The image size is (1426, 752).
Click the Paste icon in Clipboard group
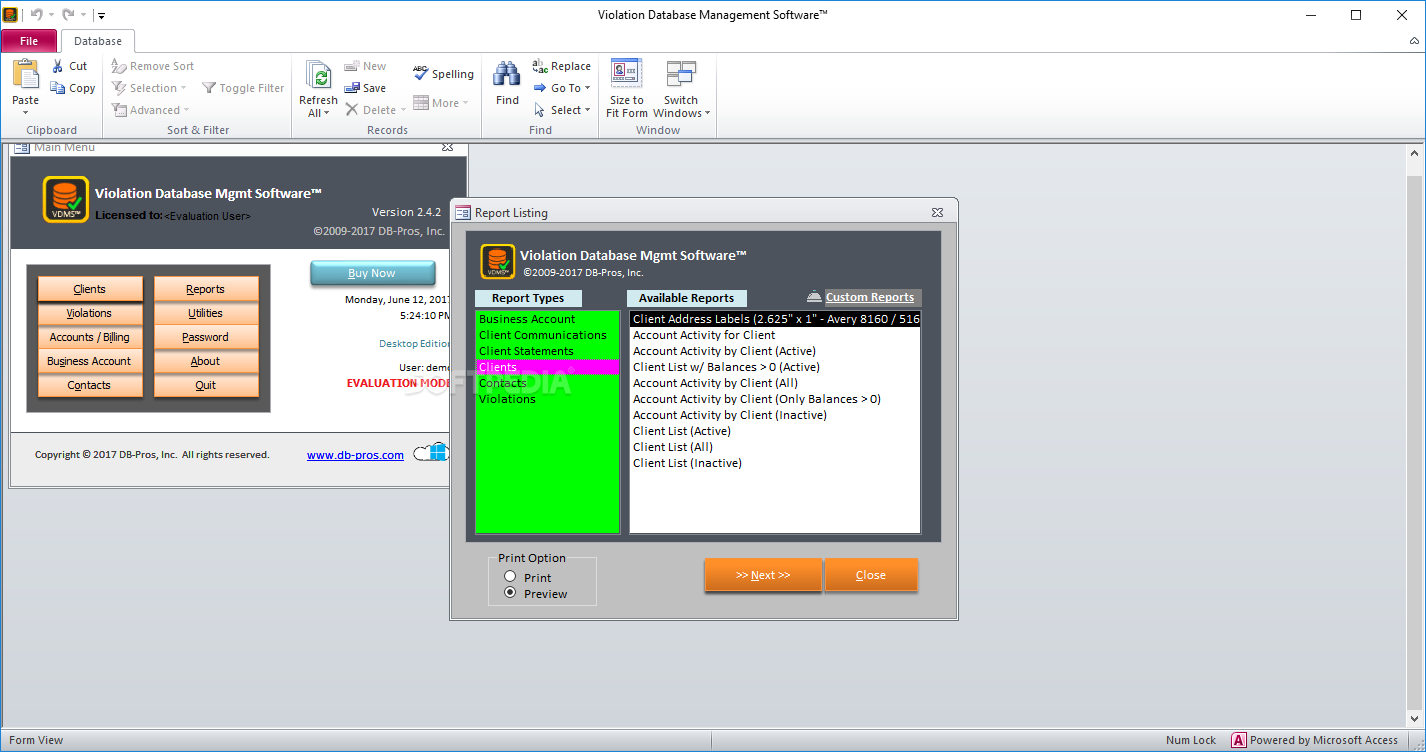(x=26, y=75)
